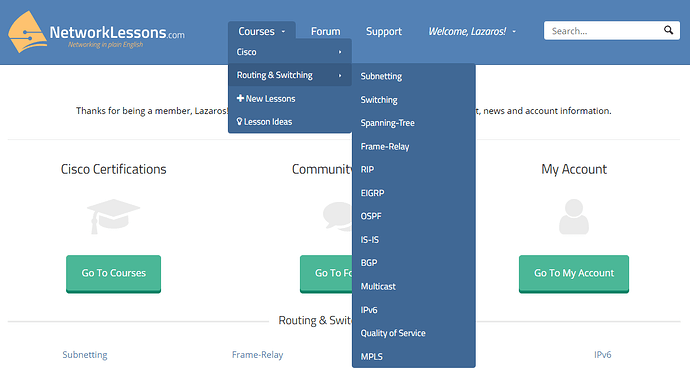Screen dimensions: 690x374
Task: Select Cisco in the Courses menu
Action: click(x=290, y=52)
